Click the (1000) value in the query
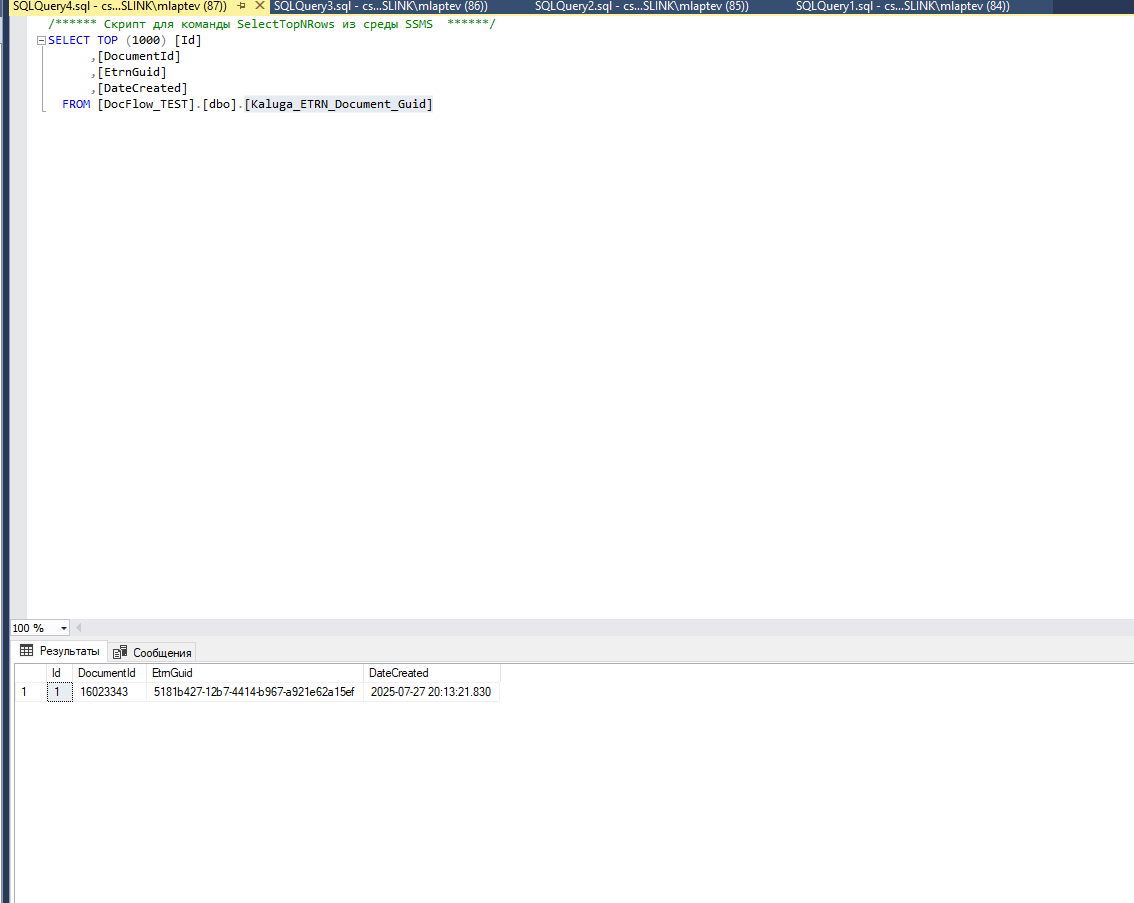The image size is (1134, 903). click(x=146, y=40)
